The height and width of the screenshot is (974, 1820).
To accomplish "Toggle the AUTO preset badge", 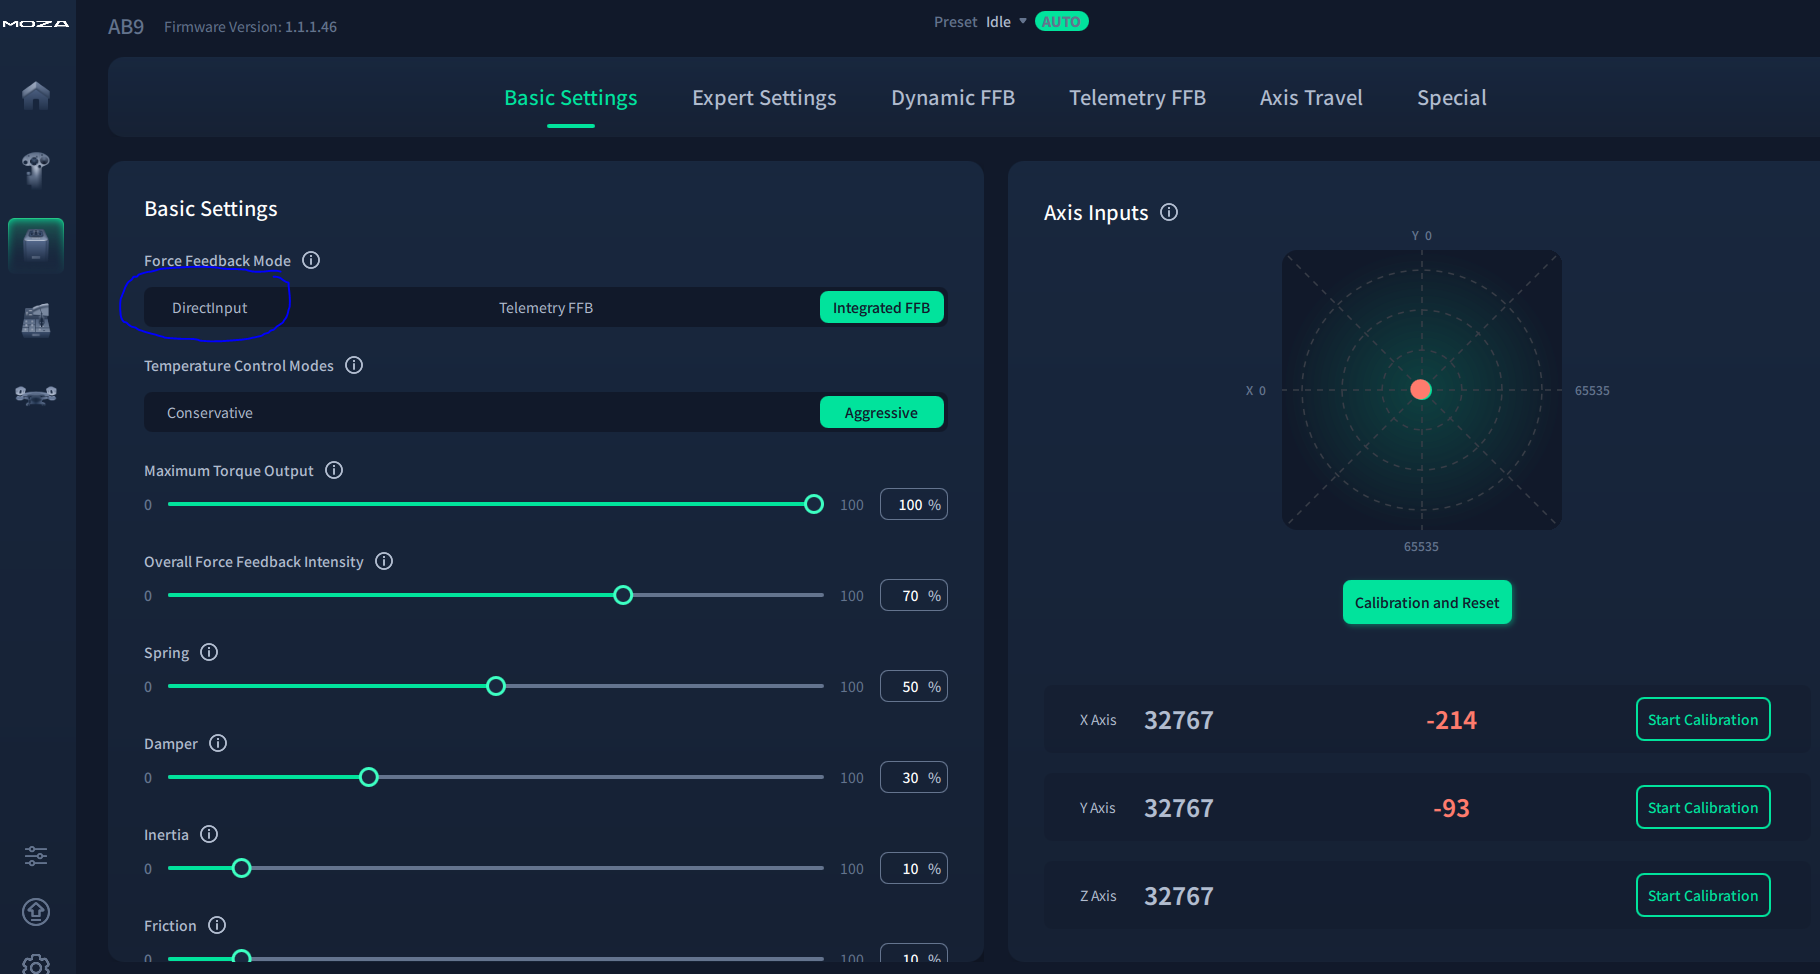I will [x=1061, y=22].
